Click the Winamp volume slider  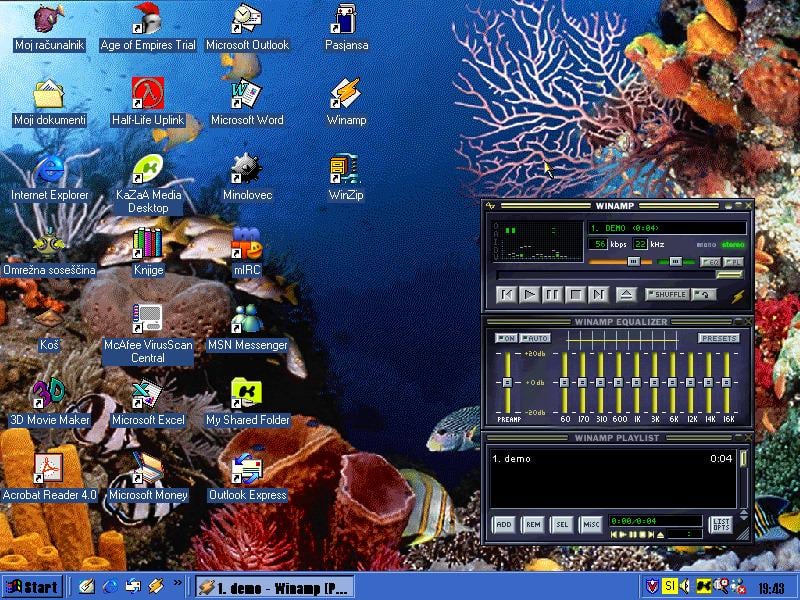click(x=620, y=262)
